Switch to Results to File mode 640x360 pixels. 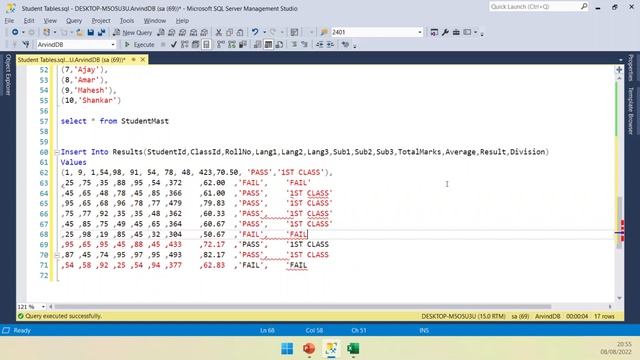[x=279, y=44]
